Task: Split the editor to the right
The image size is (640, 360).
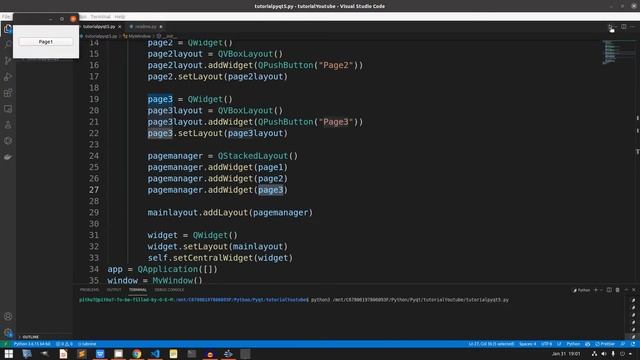Action: pos(624,27)
